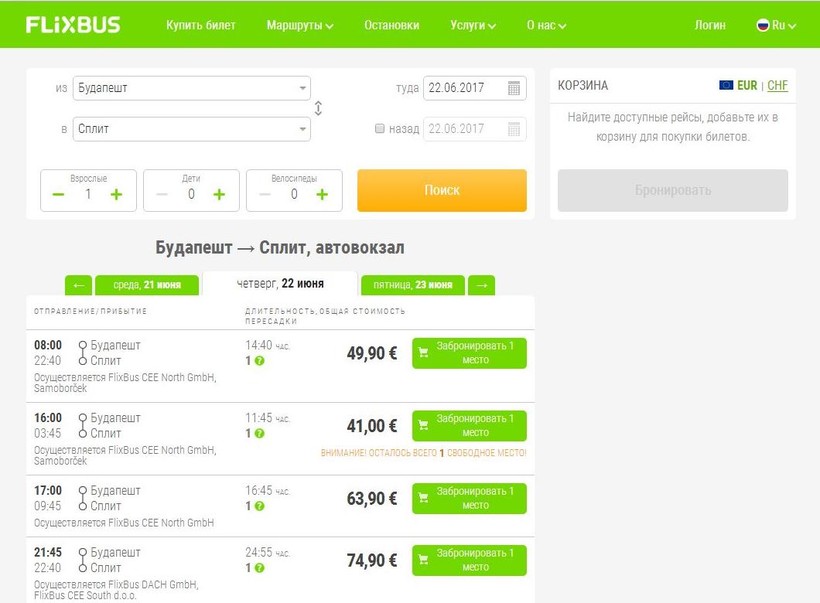The height and width of the screenshot is (603, 820).
Task: Click route stops icon for 16:00 trip
Action: pyautogui.click(x=83, y=426)
